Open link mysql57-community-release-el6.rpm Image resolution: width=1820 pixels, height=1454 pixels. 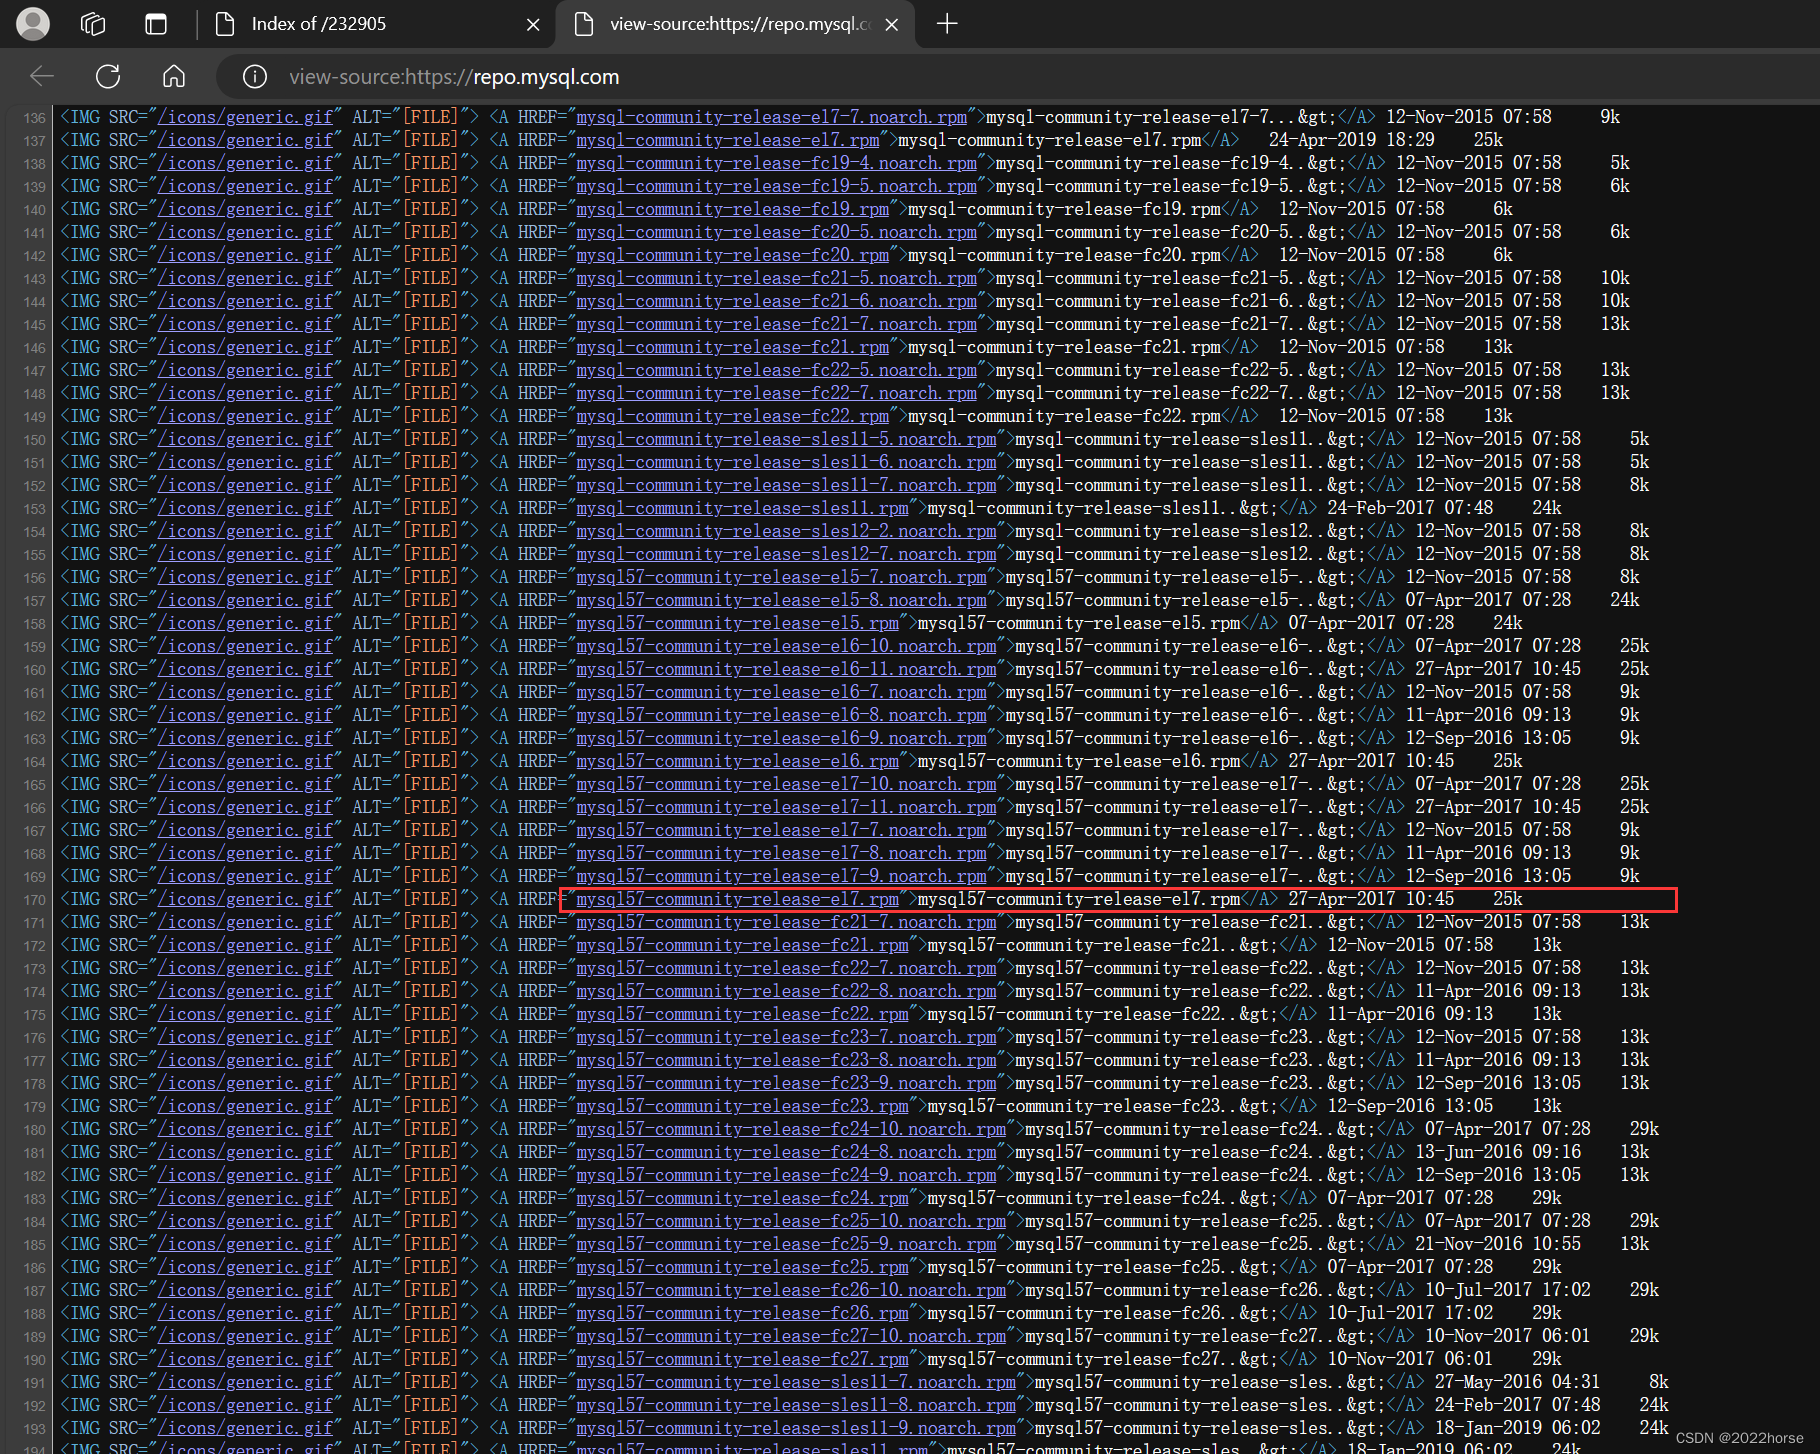coord(738,761)
